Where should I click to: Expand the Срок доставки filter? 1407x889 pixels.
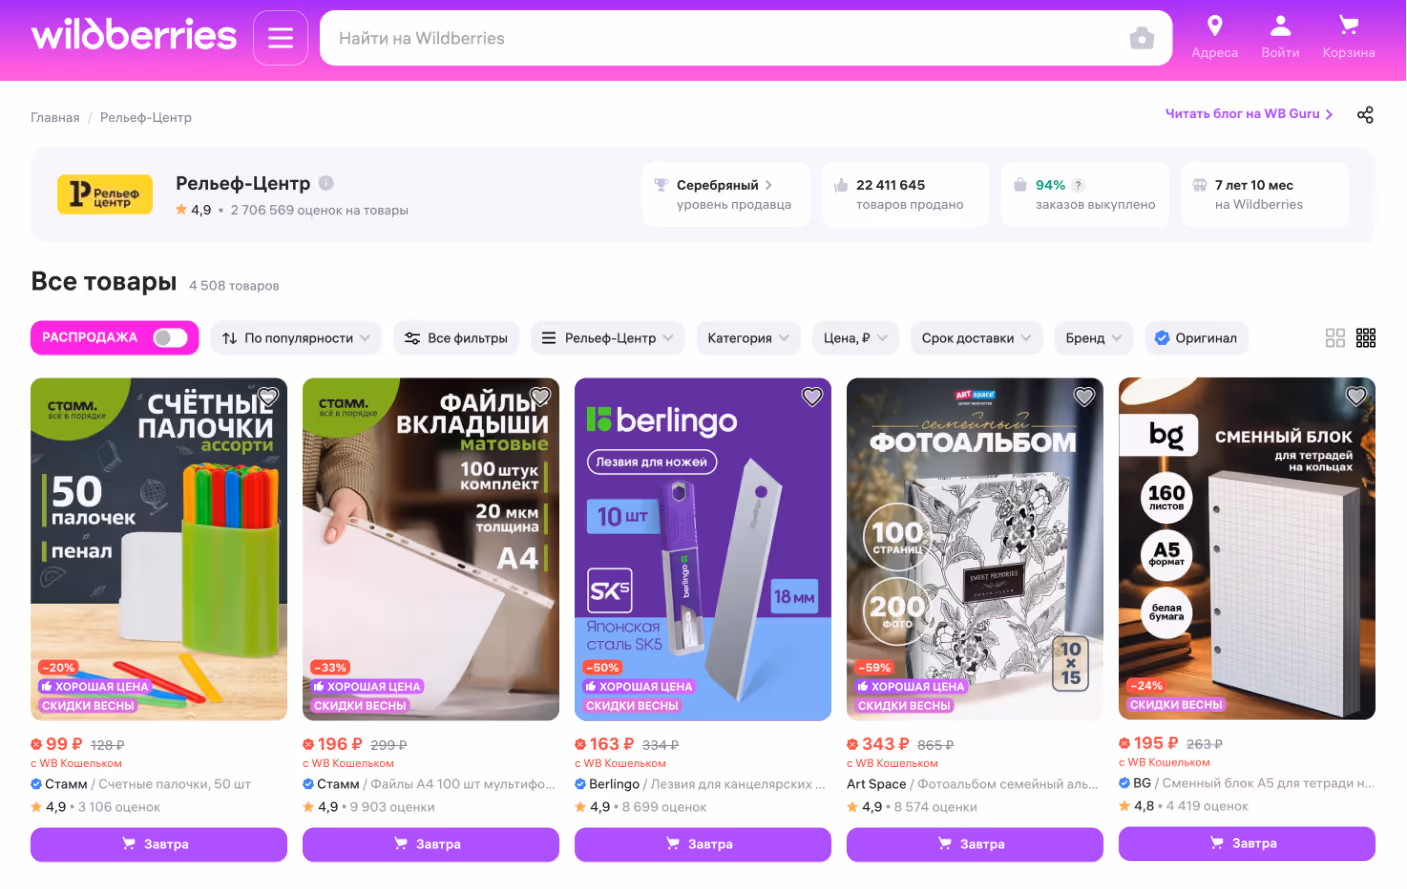[977, 338]
